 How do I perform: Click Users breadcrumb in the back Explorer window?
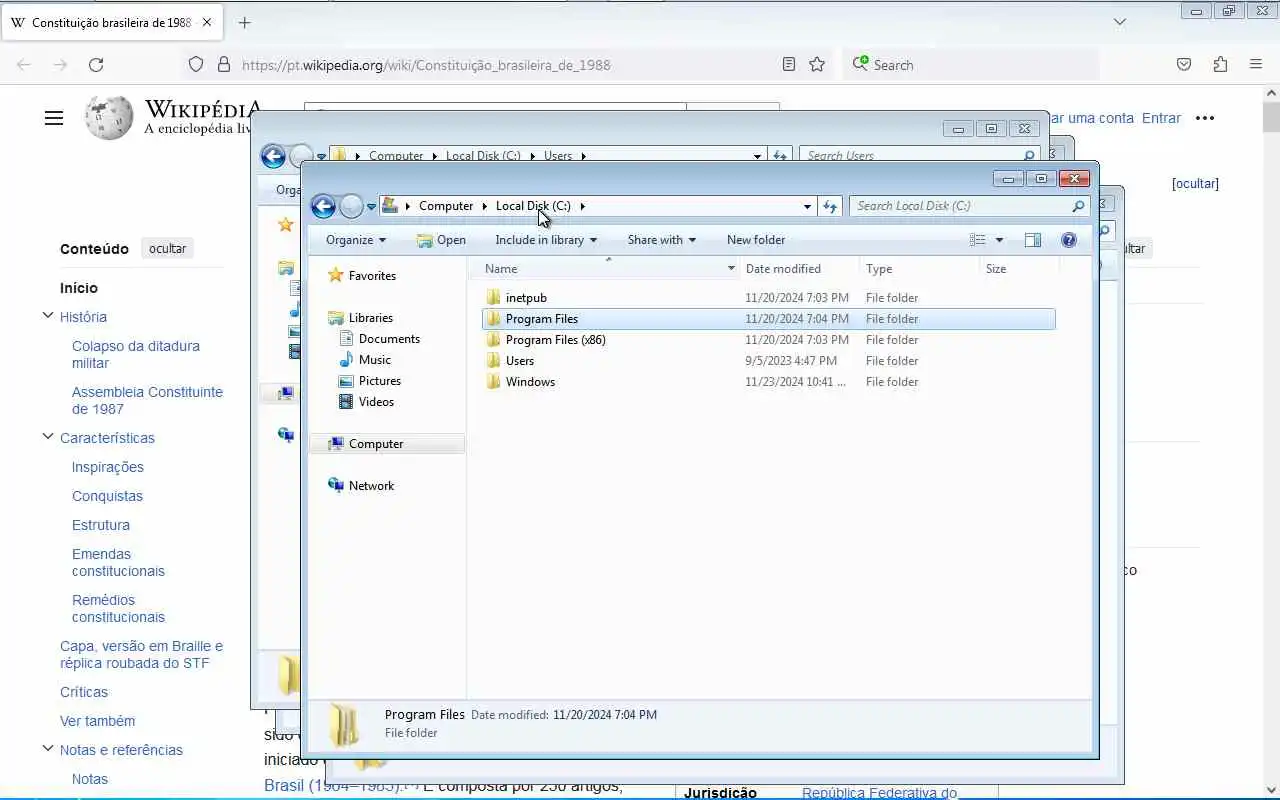pyautogui.click(x=558, y=156)
